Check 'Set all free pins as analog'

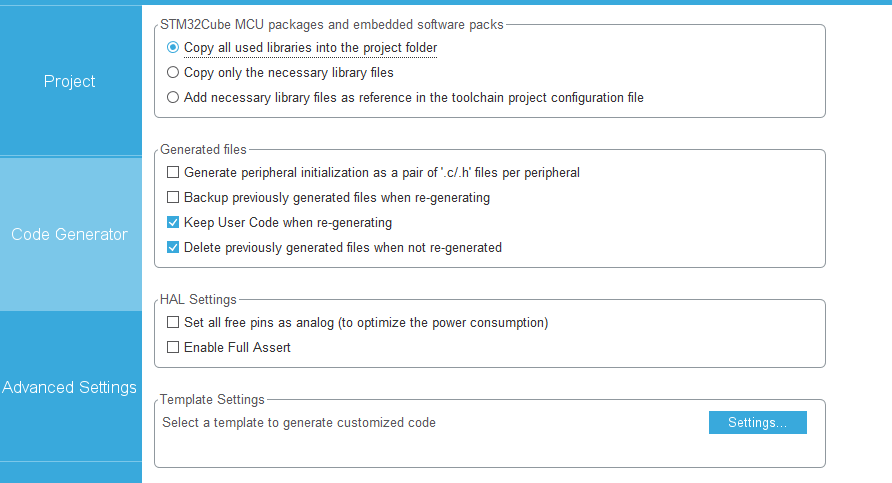(174, 323)
